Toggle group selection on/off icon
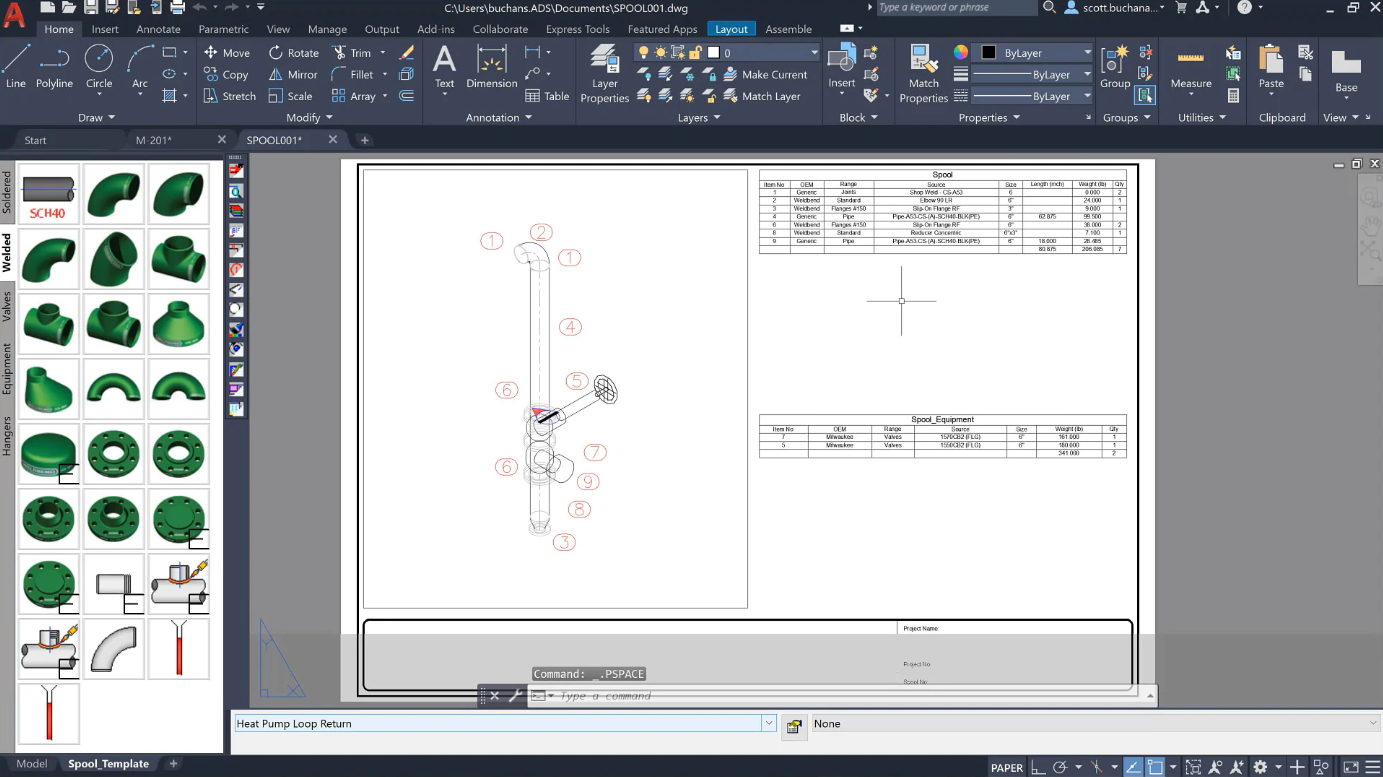Image resolution: width=1383 pixels, height=777 pixels. pos(1145,96)
